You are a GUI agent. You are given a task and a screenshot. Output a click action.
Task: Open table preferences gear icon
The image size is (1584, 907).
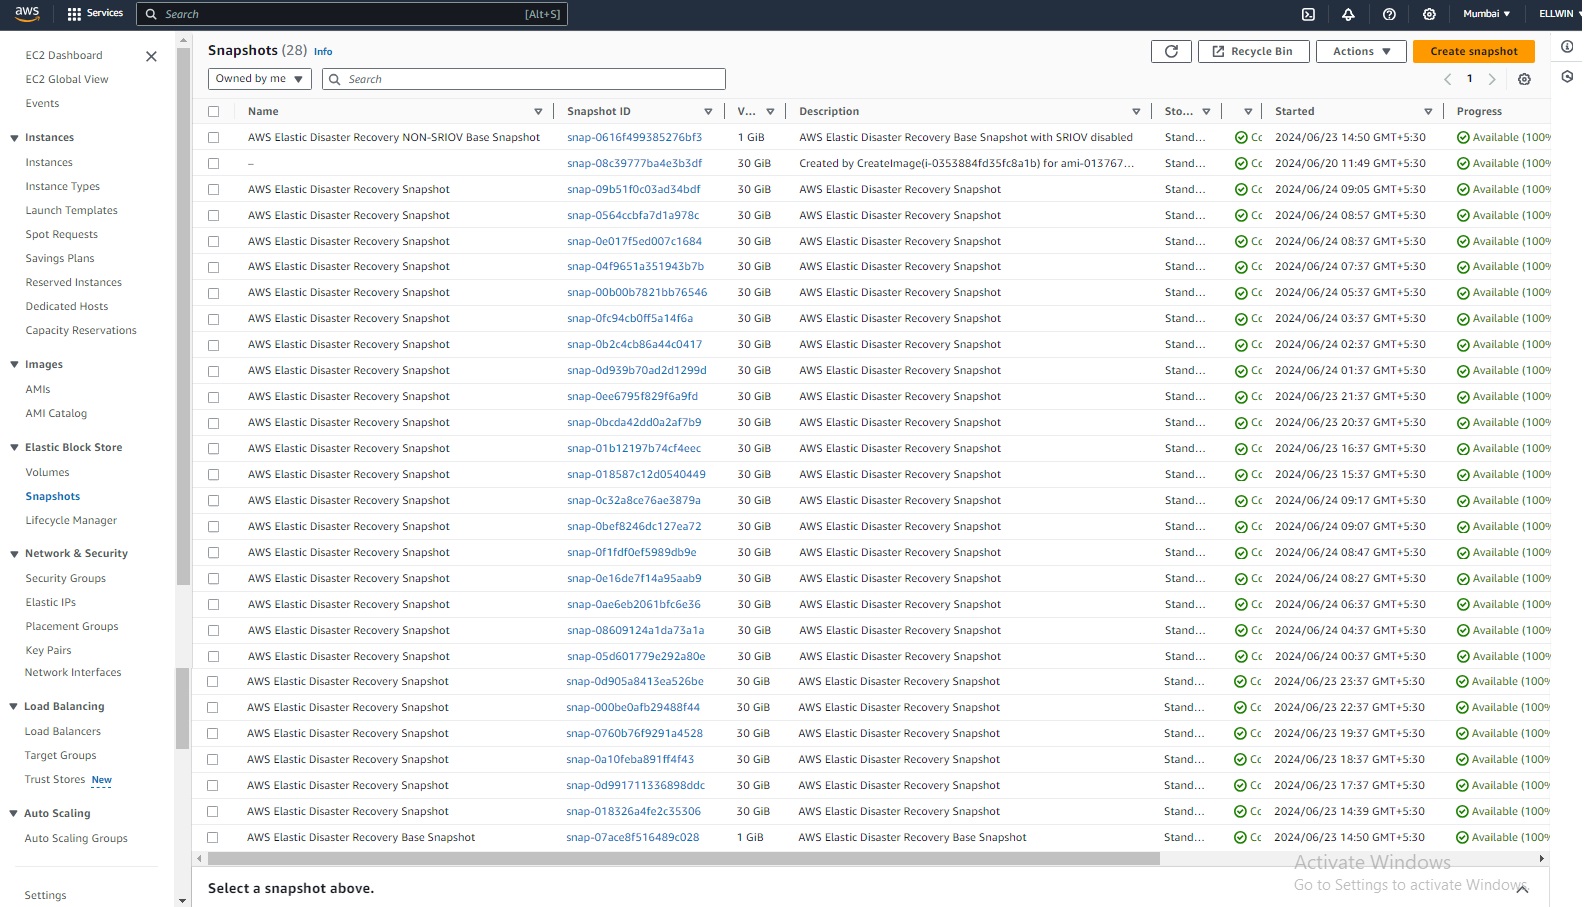point(1524,79)
